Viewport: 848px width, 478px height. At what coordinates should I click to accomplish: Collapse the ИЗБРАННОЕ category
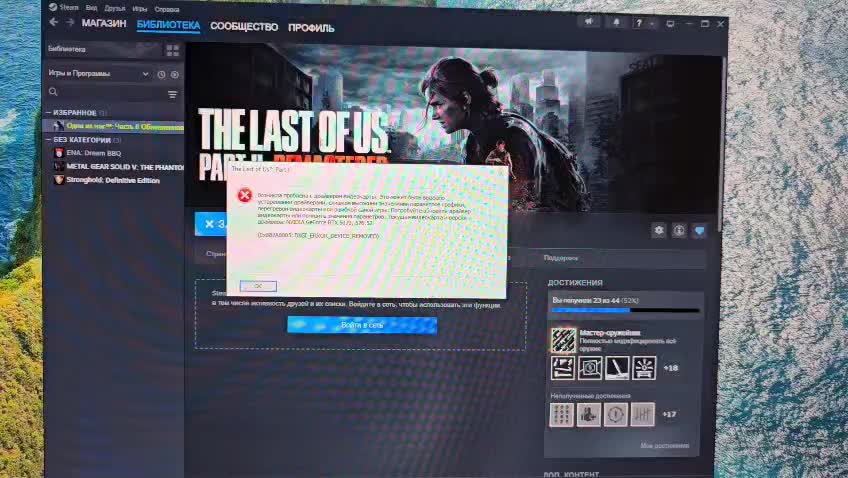pyautogui.click(x=48, y=112)
